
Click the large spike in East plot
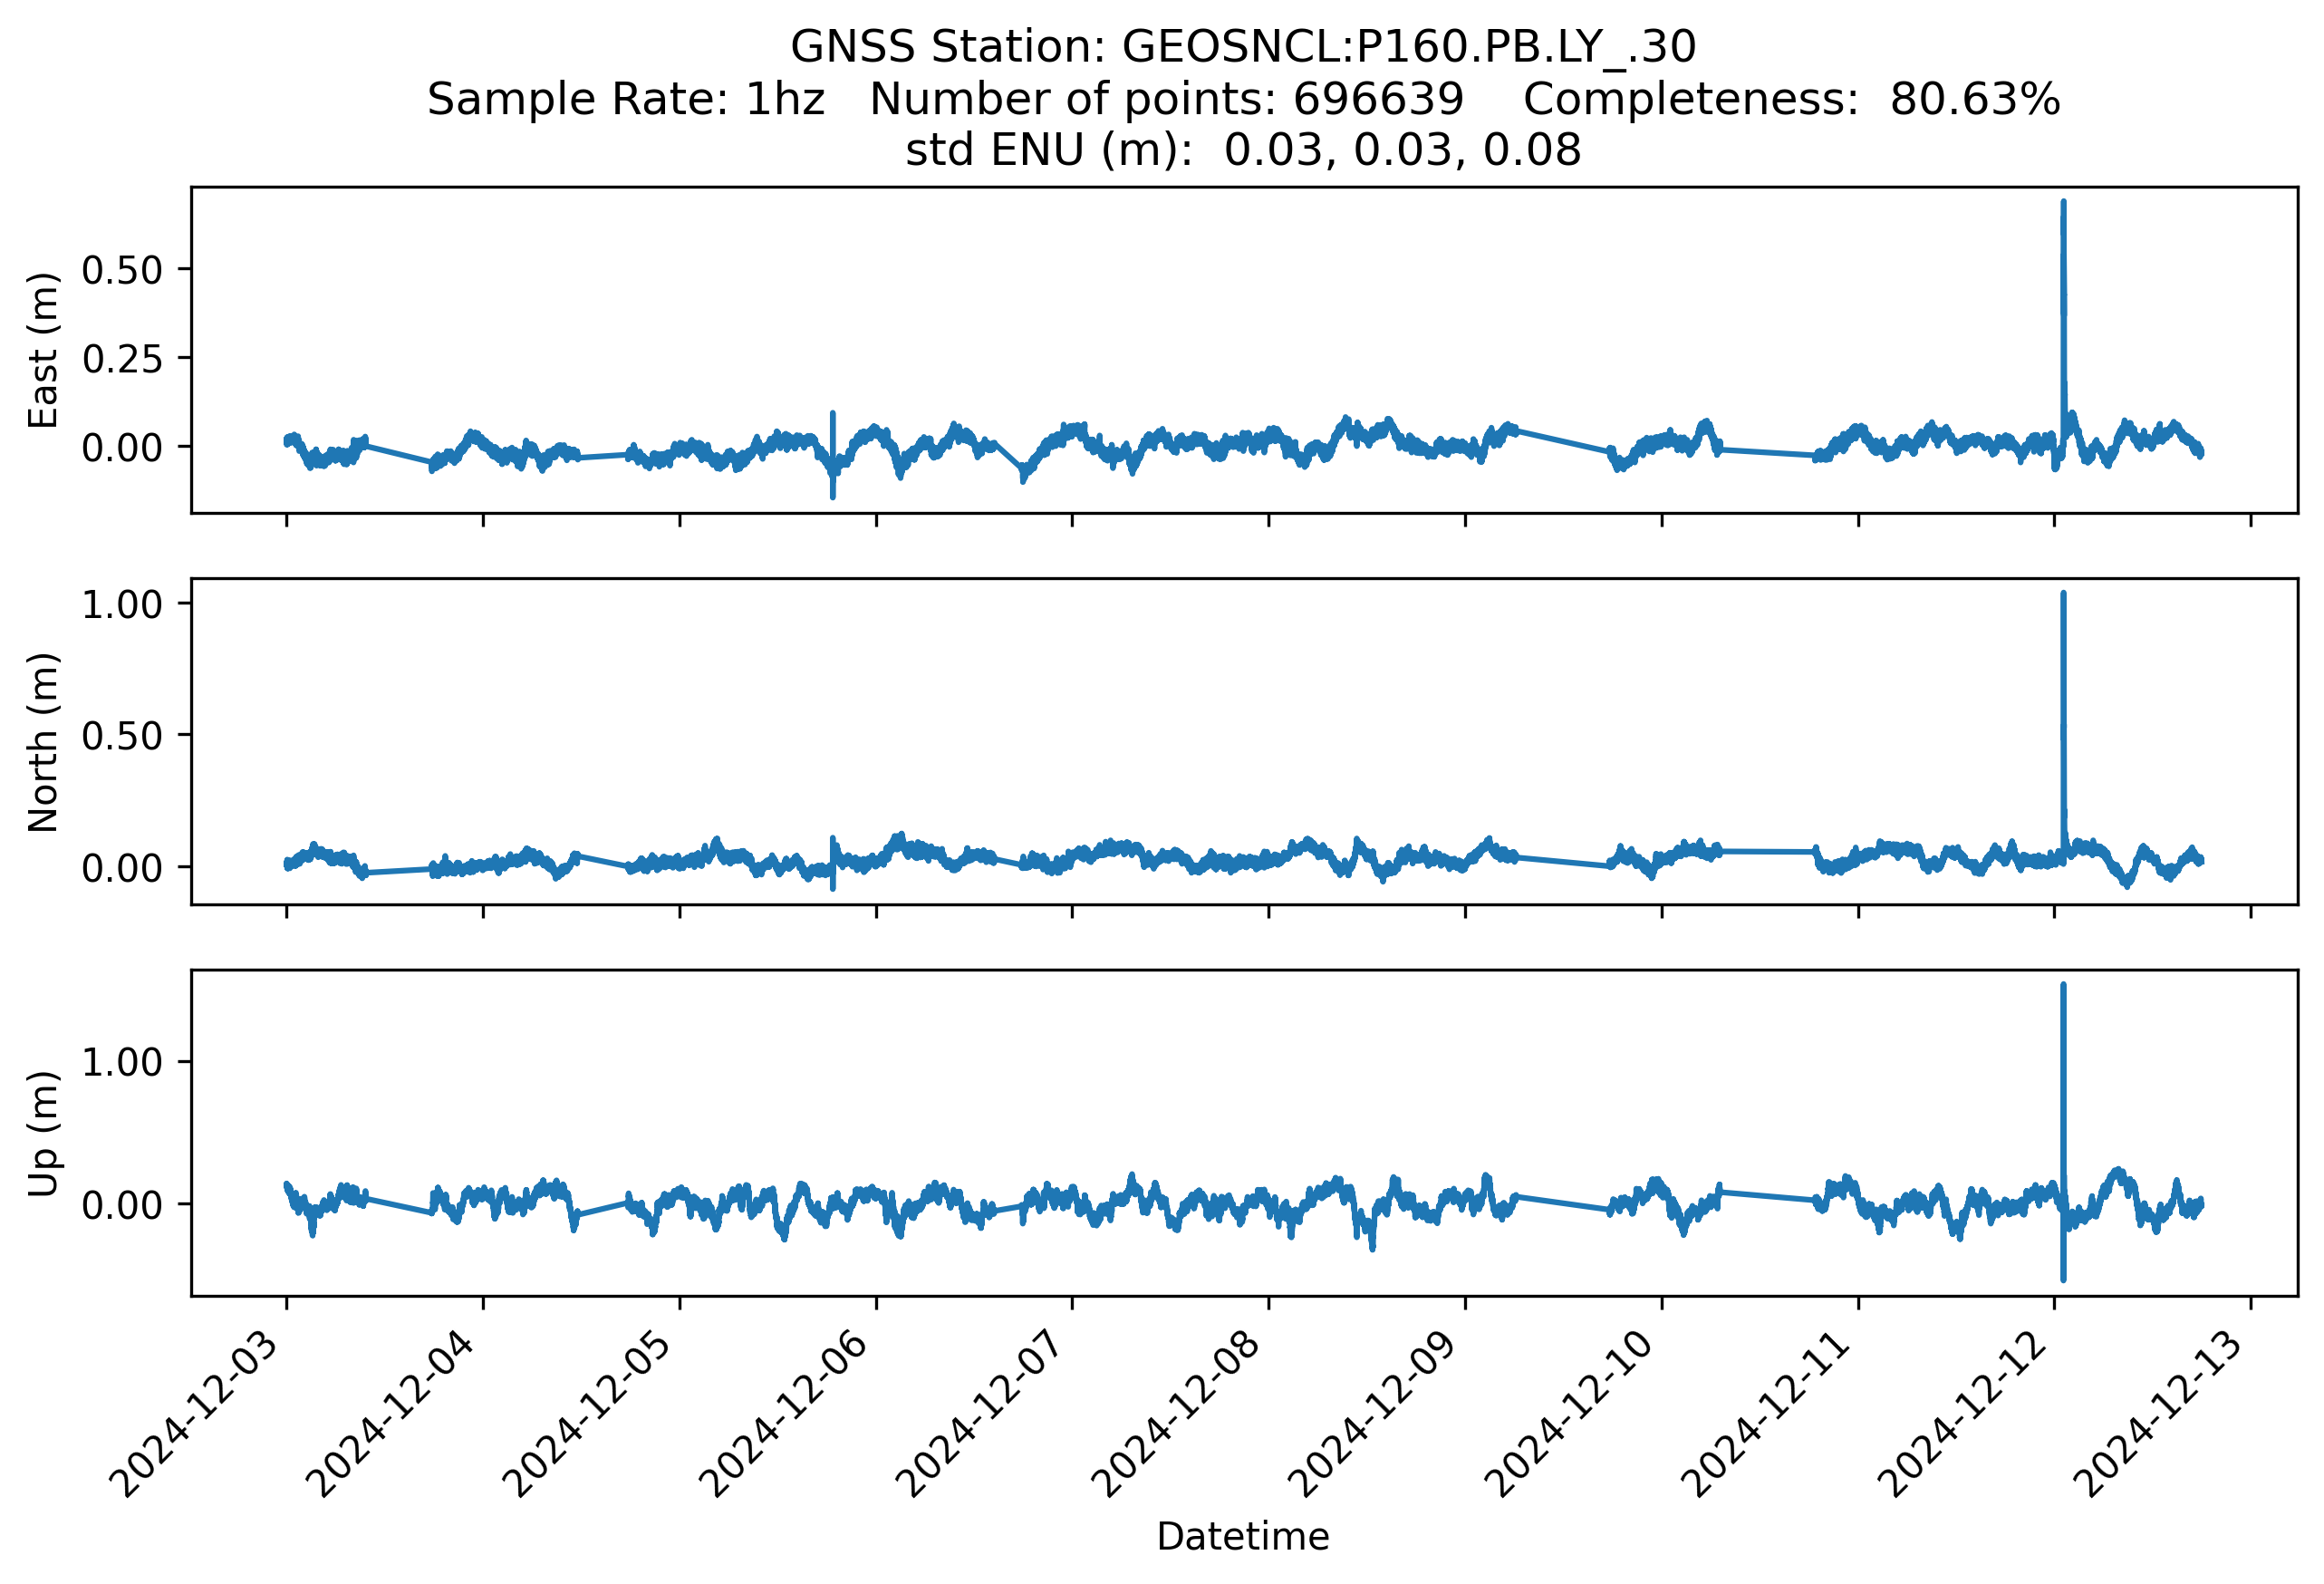click(x=2063, y=280)
